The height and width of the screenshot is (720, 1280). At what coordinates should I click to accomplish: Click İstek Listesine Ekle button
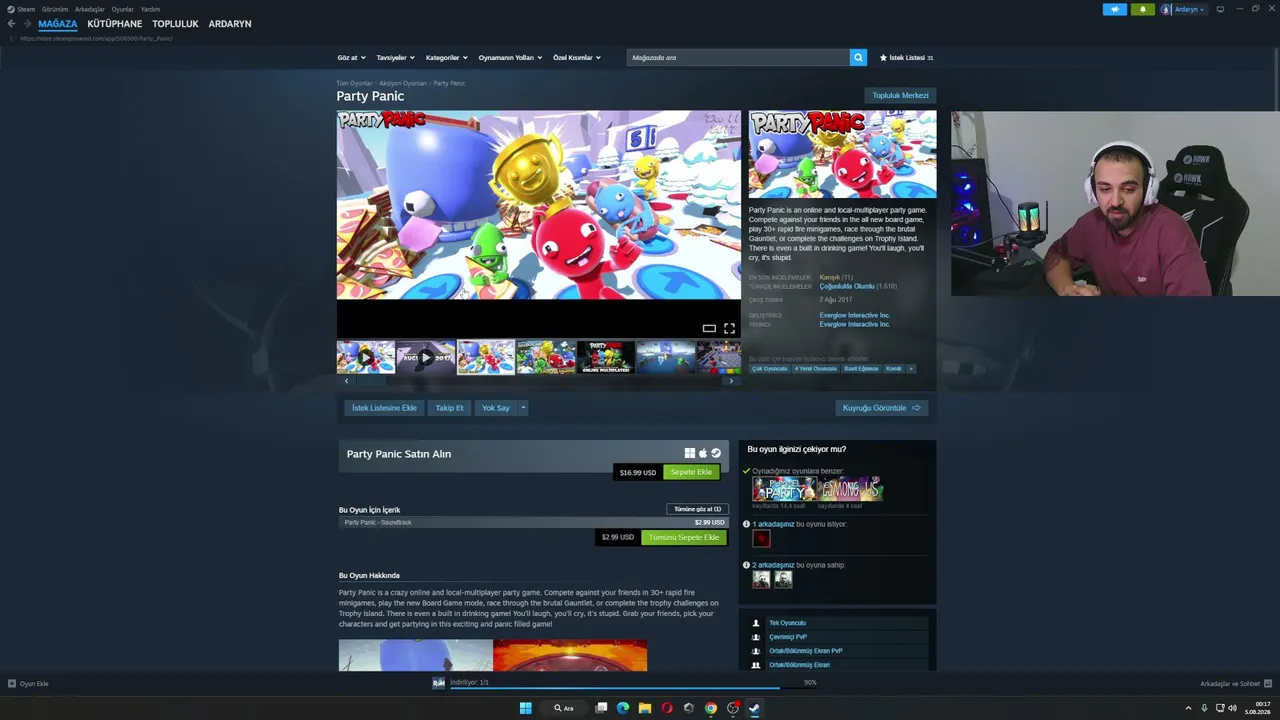384,408
